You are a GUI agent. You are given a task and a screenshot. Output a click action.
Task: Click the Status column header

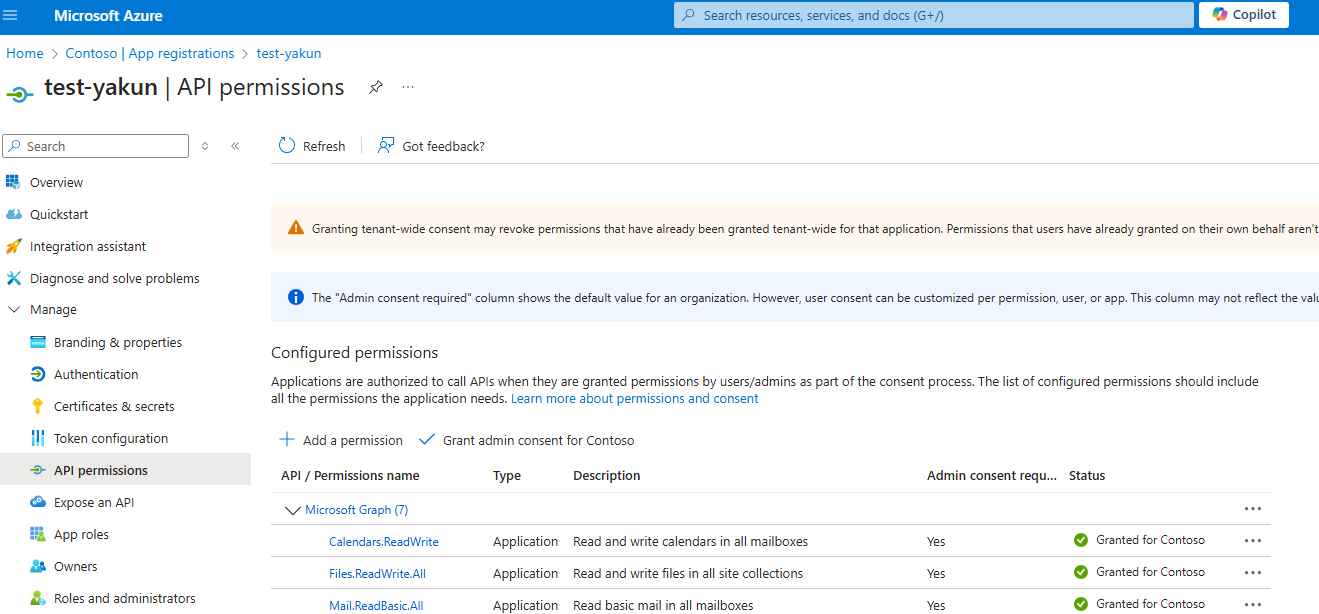coord(1087,475)
